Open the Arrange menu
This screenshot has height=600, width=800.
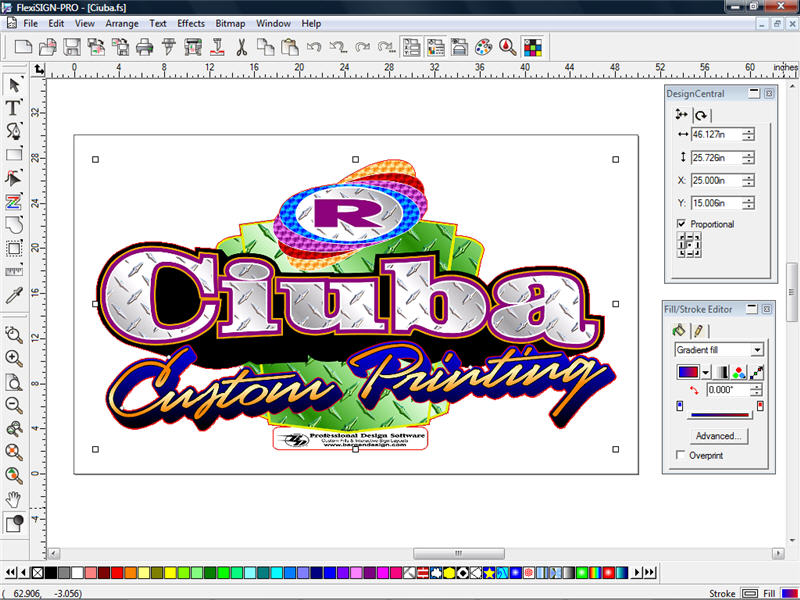point(122,23)
